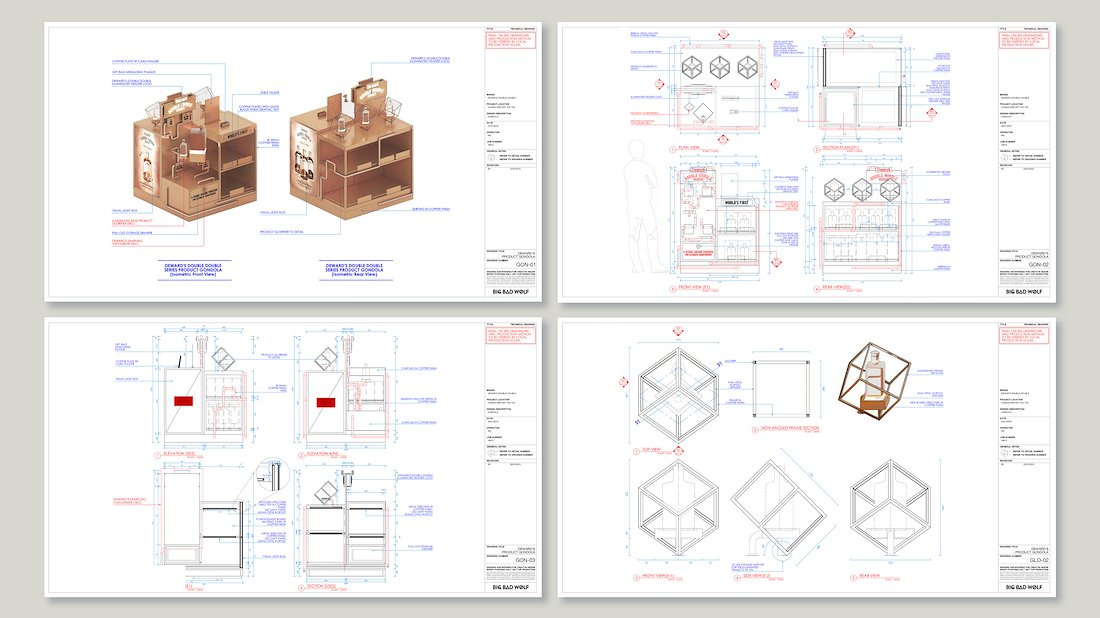Click the rear view cube drawing on GLO-02
The height and width of the screenshot is (618, 1100).
890,509
